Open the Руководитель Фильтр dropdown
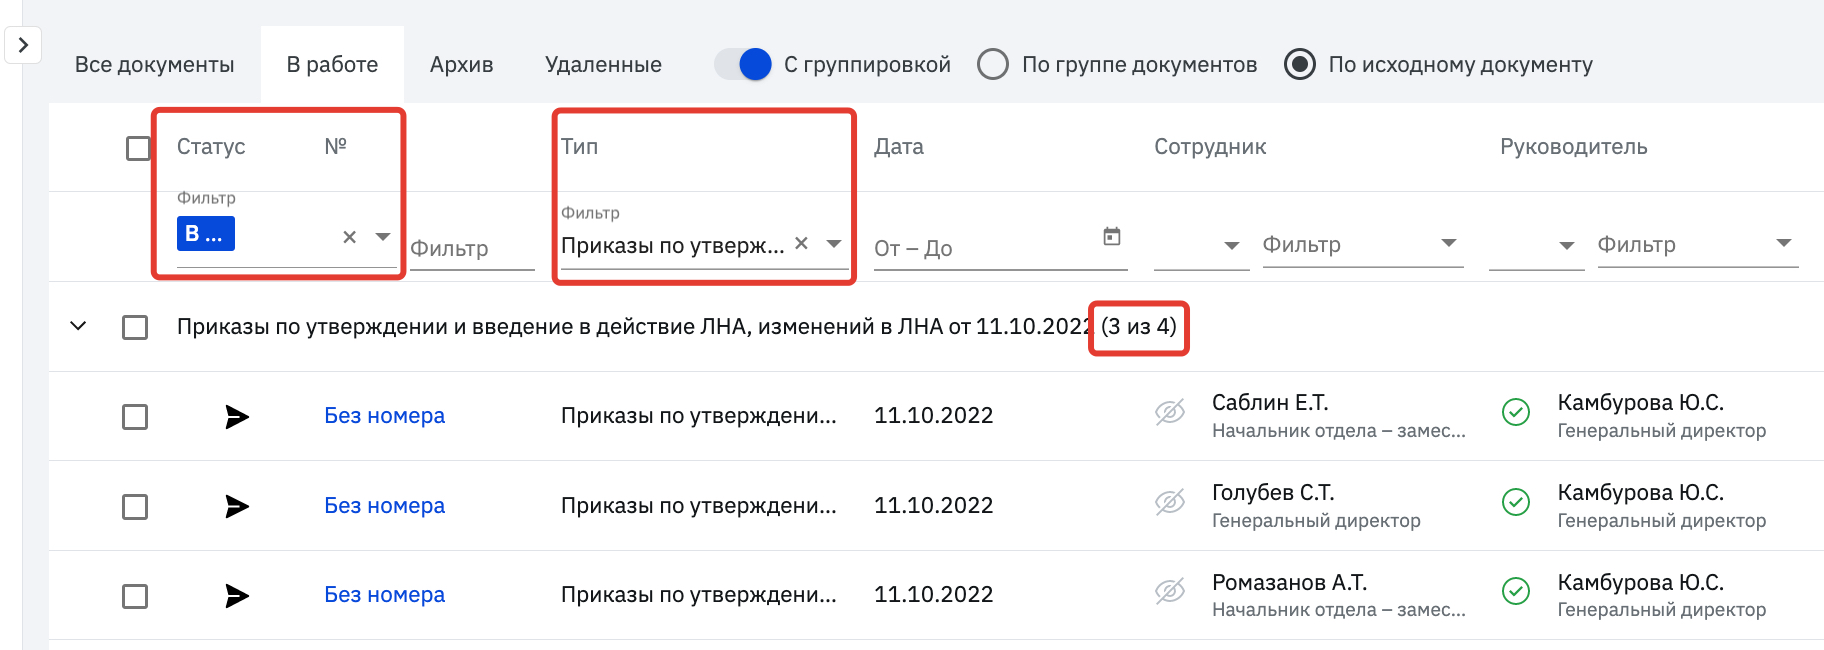 click(1698, 244)
